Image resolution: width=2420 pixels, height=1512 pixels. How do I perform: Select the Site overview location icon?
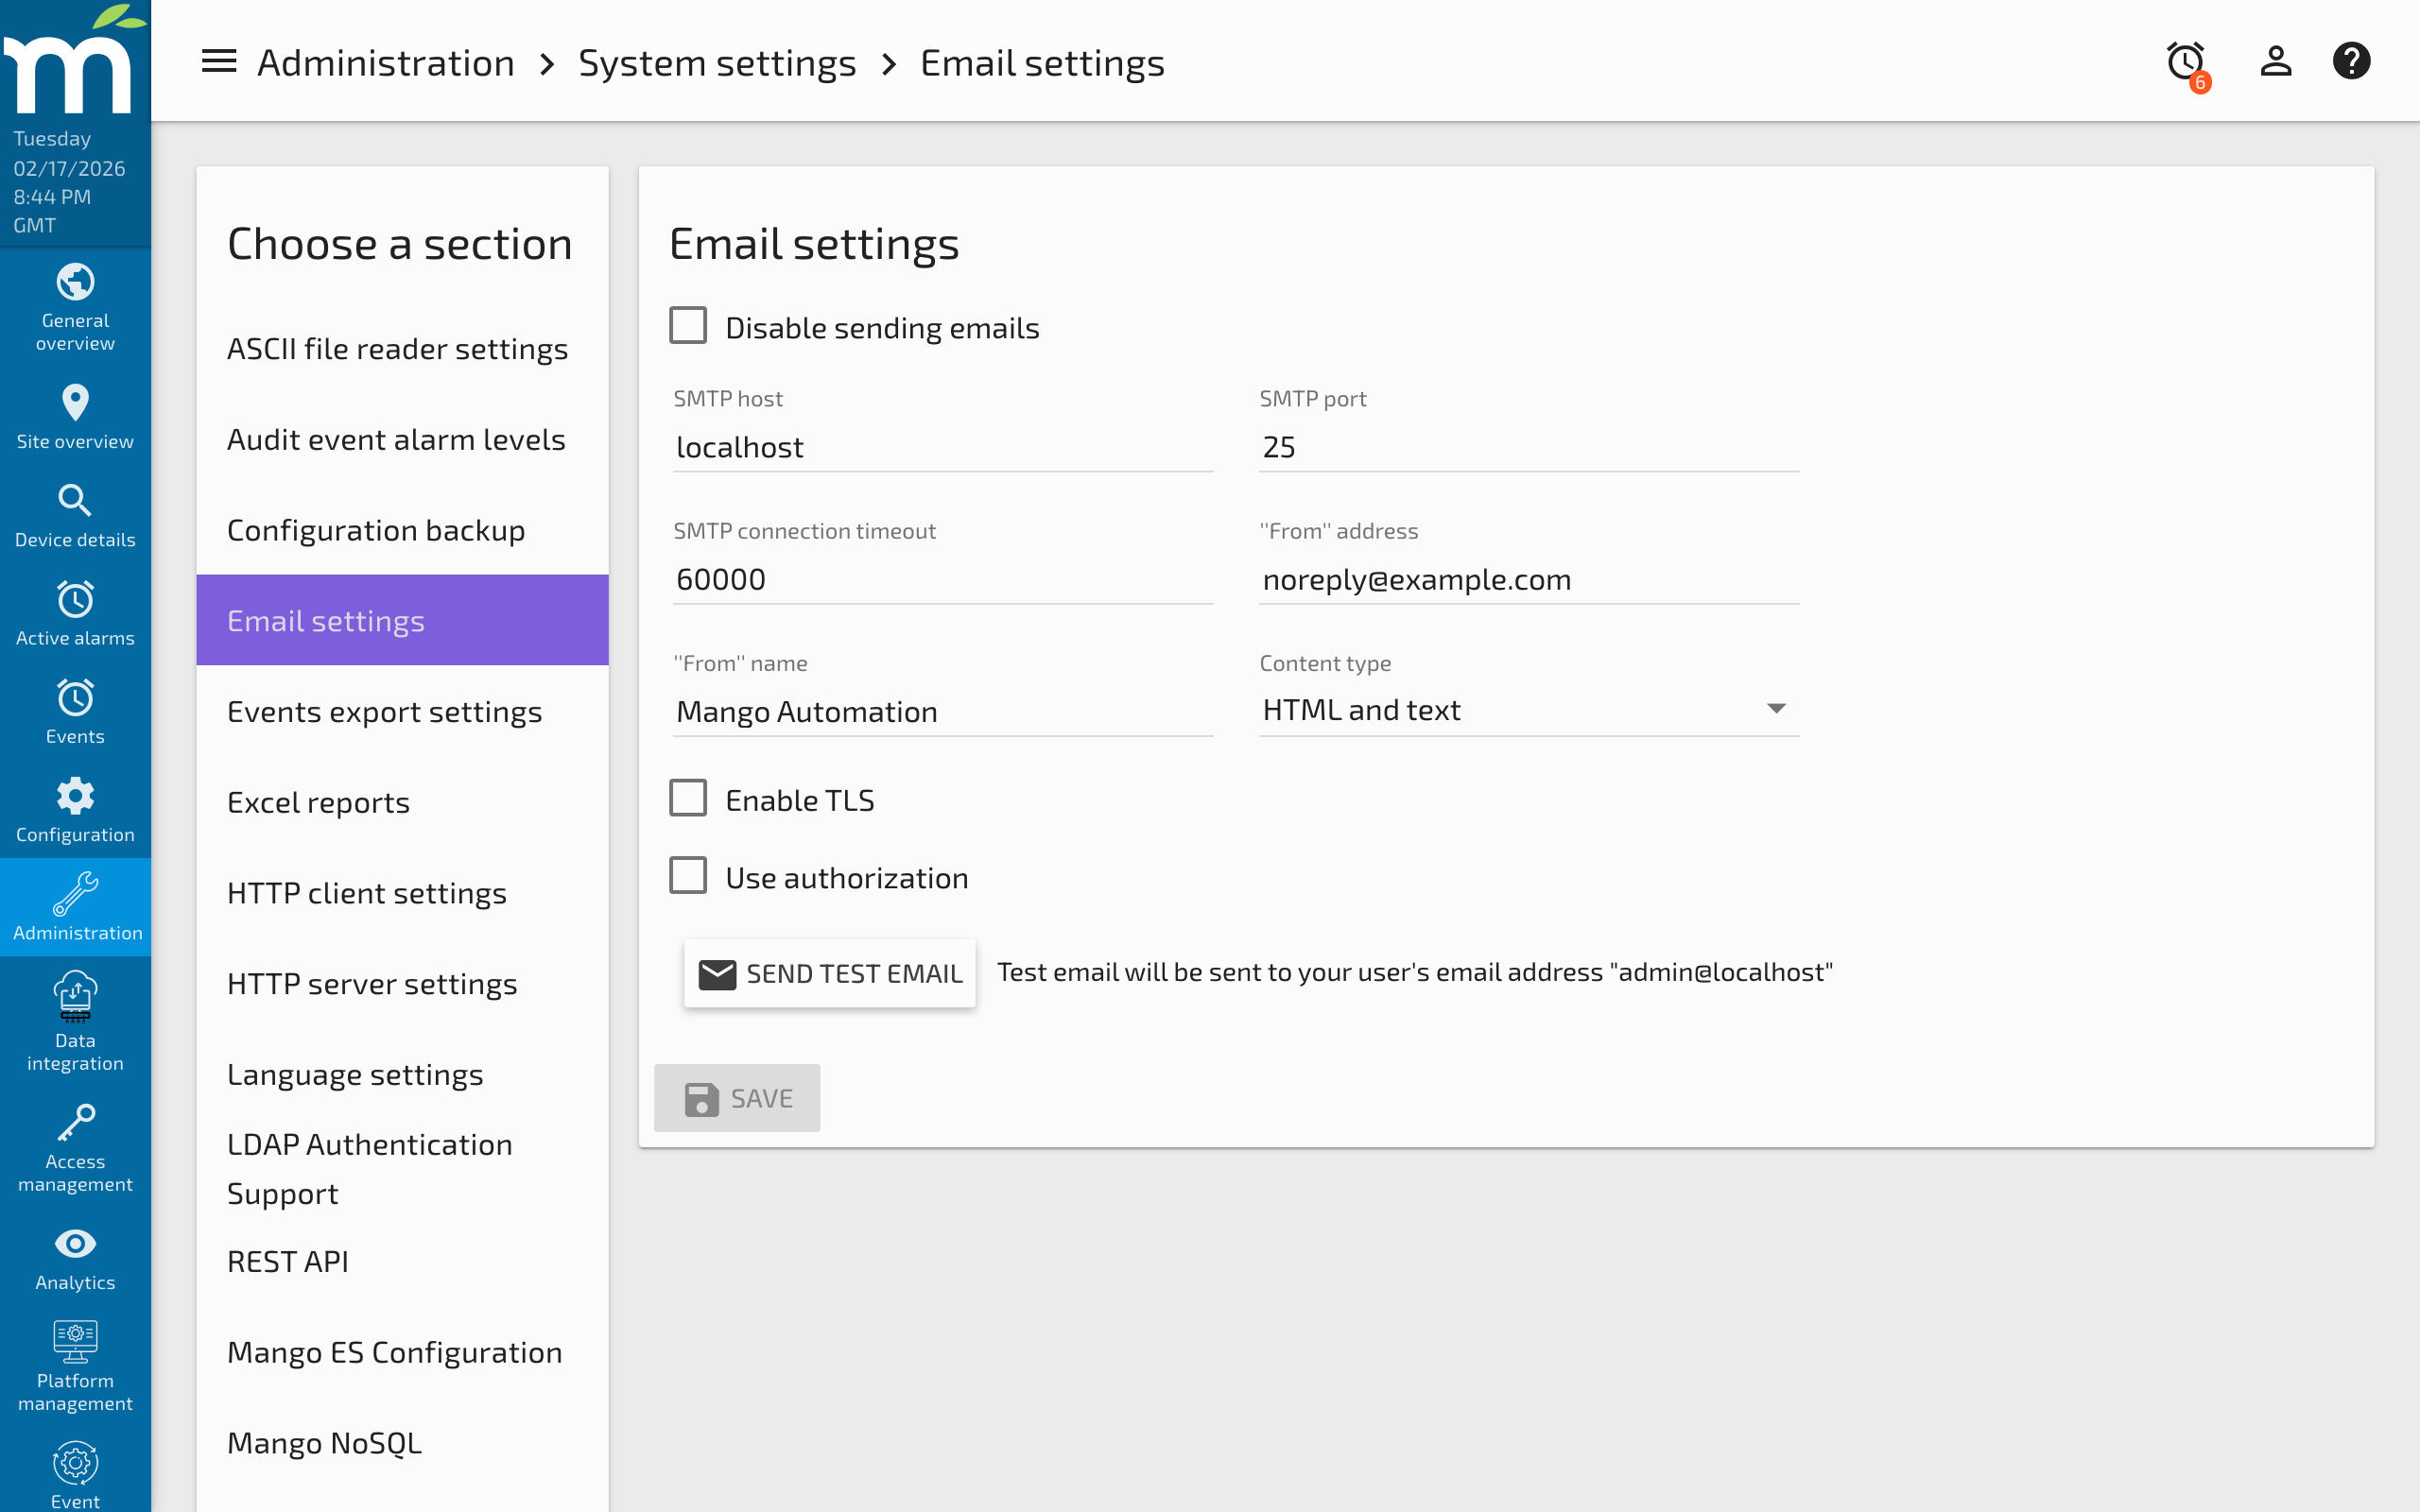pyautogui.click(x=75, y=402)
